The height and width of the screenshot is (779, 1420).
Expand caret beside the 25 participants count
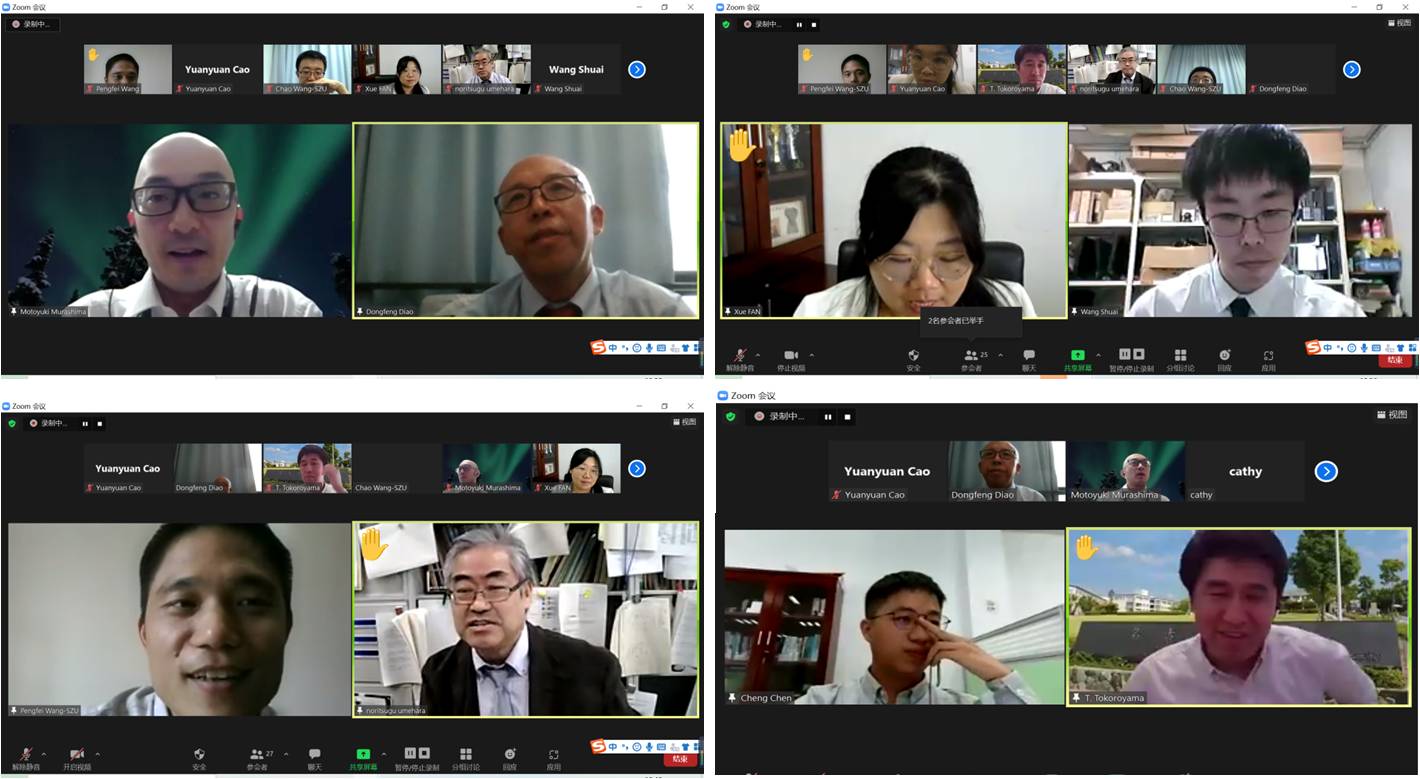1001,355
